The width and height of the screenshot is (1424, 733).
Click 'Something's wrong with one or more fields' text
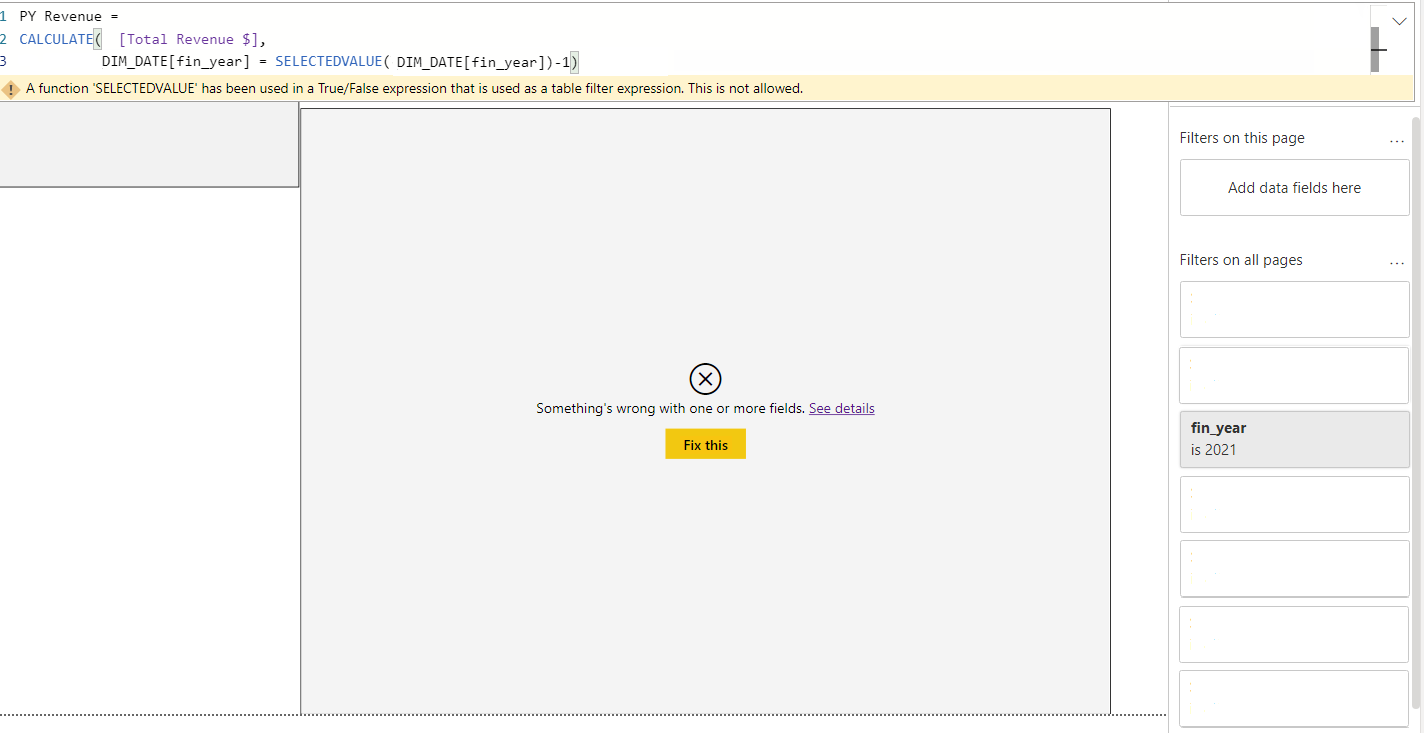(670, 408)
